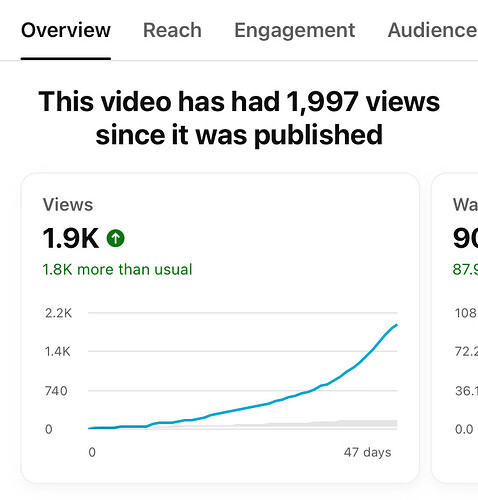Click the 2.2K gridline label
Screen dimensions: 478x500
tap(58, 313)
